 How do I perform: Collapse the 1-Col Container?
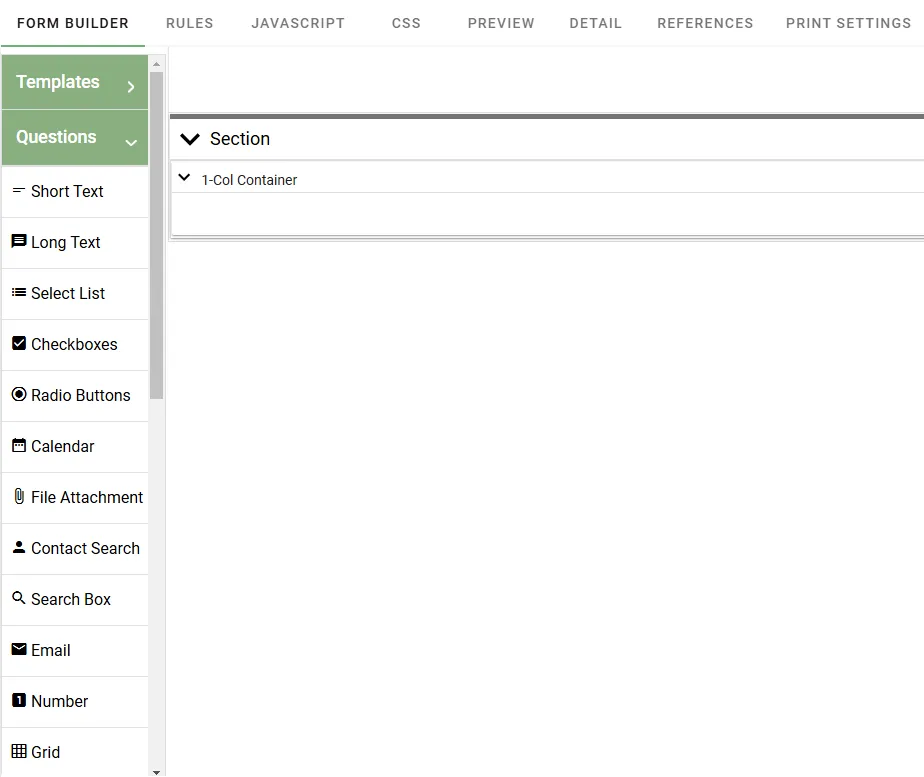pyautogui.click(x=184, y=178)
